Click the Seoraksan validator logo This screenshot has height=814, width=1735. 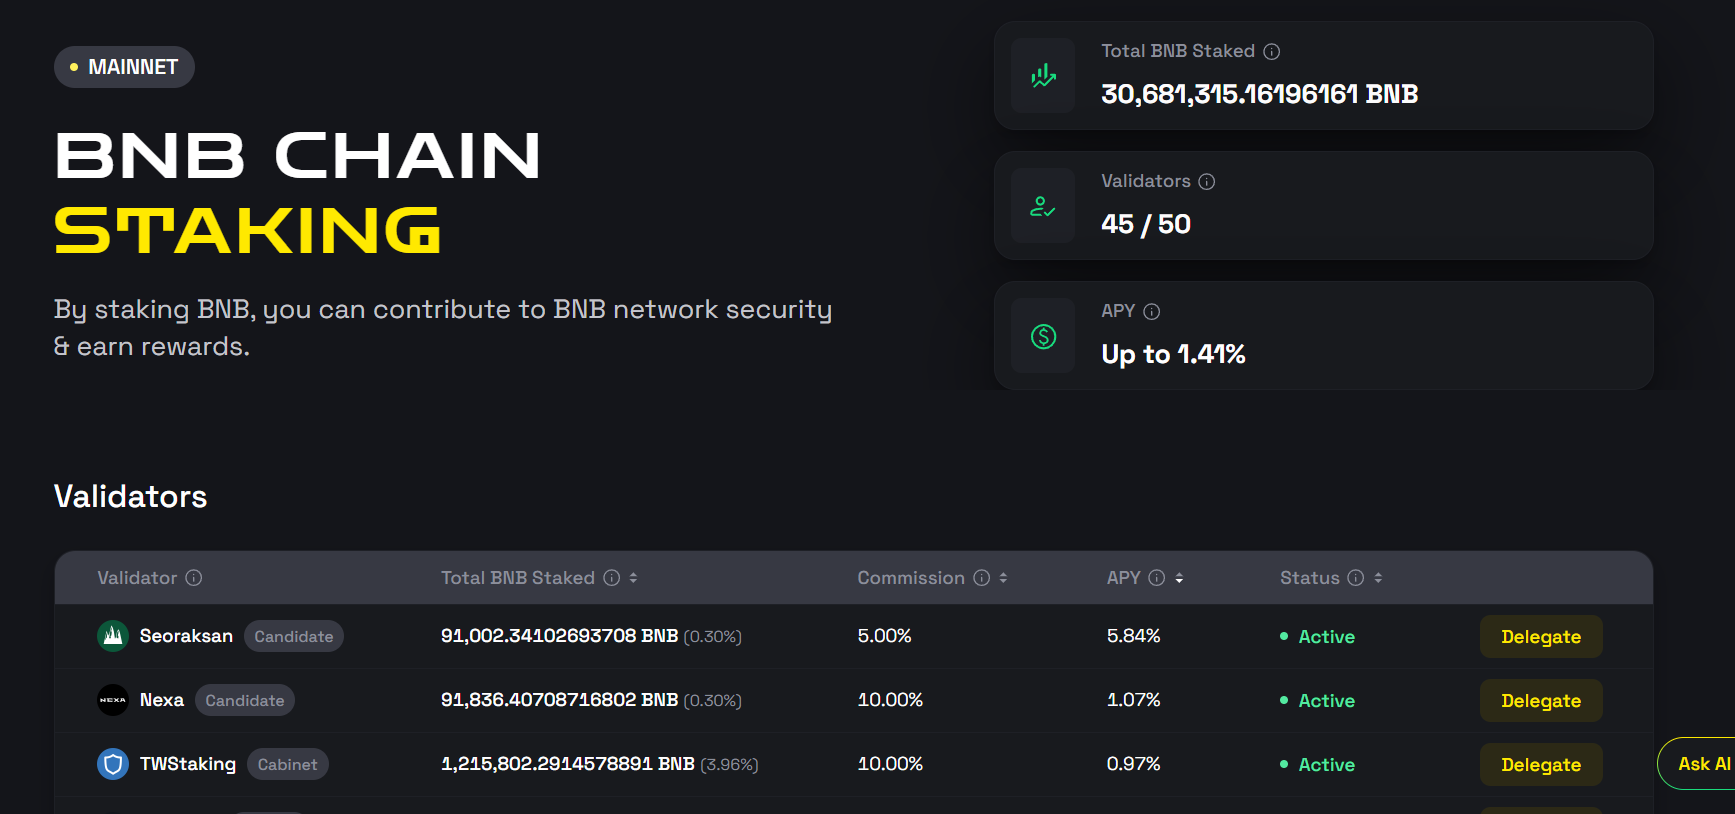(x=113, y=636)
